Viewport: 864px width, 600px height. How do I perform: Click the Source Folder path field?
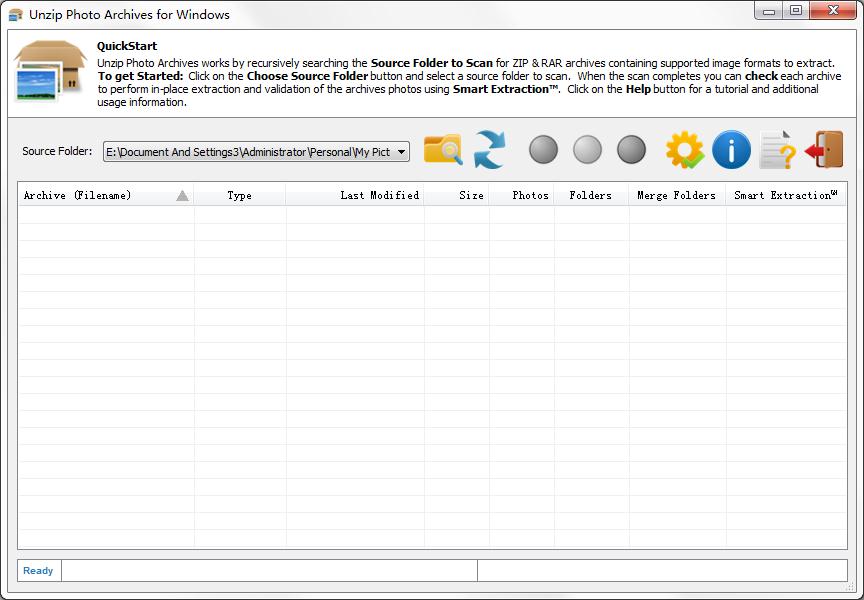coord(247,152)
